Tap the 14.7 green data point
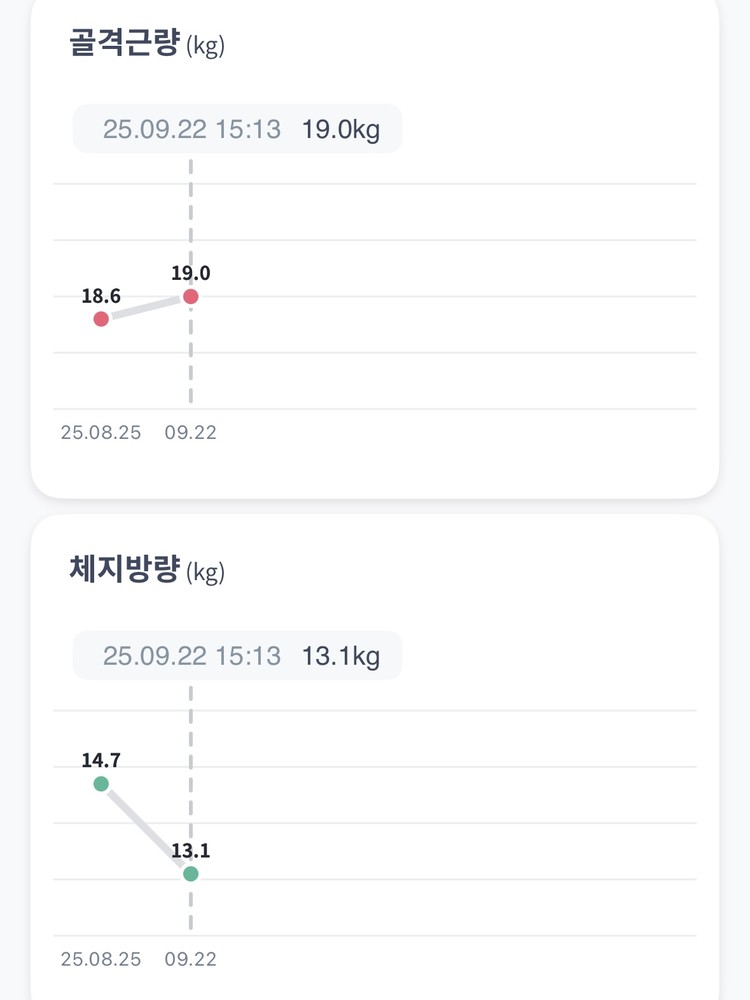This screenshot has width=750, height=1000. click(101, 784)
